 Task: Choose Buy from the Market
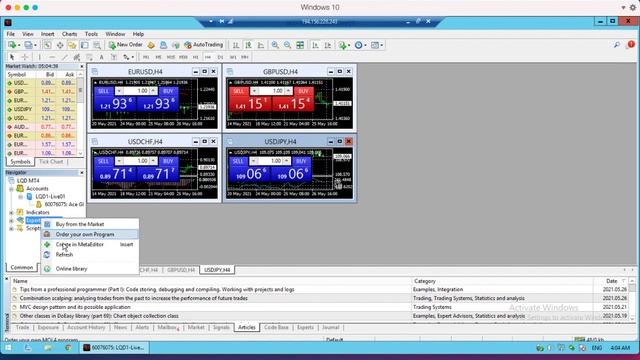click(x=90, y=224)
